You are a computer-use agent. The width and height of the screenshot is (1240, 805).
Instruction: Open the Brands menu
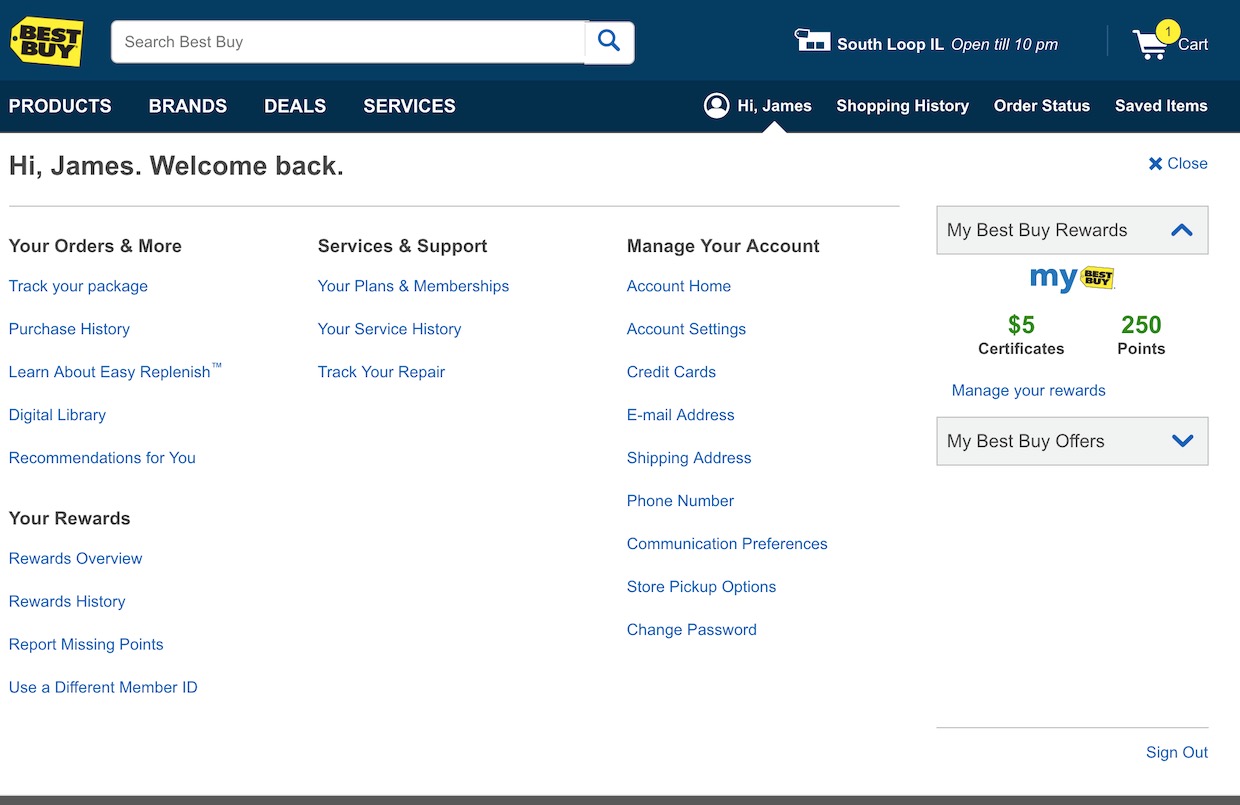tap(188, 106)
